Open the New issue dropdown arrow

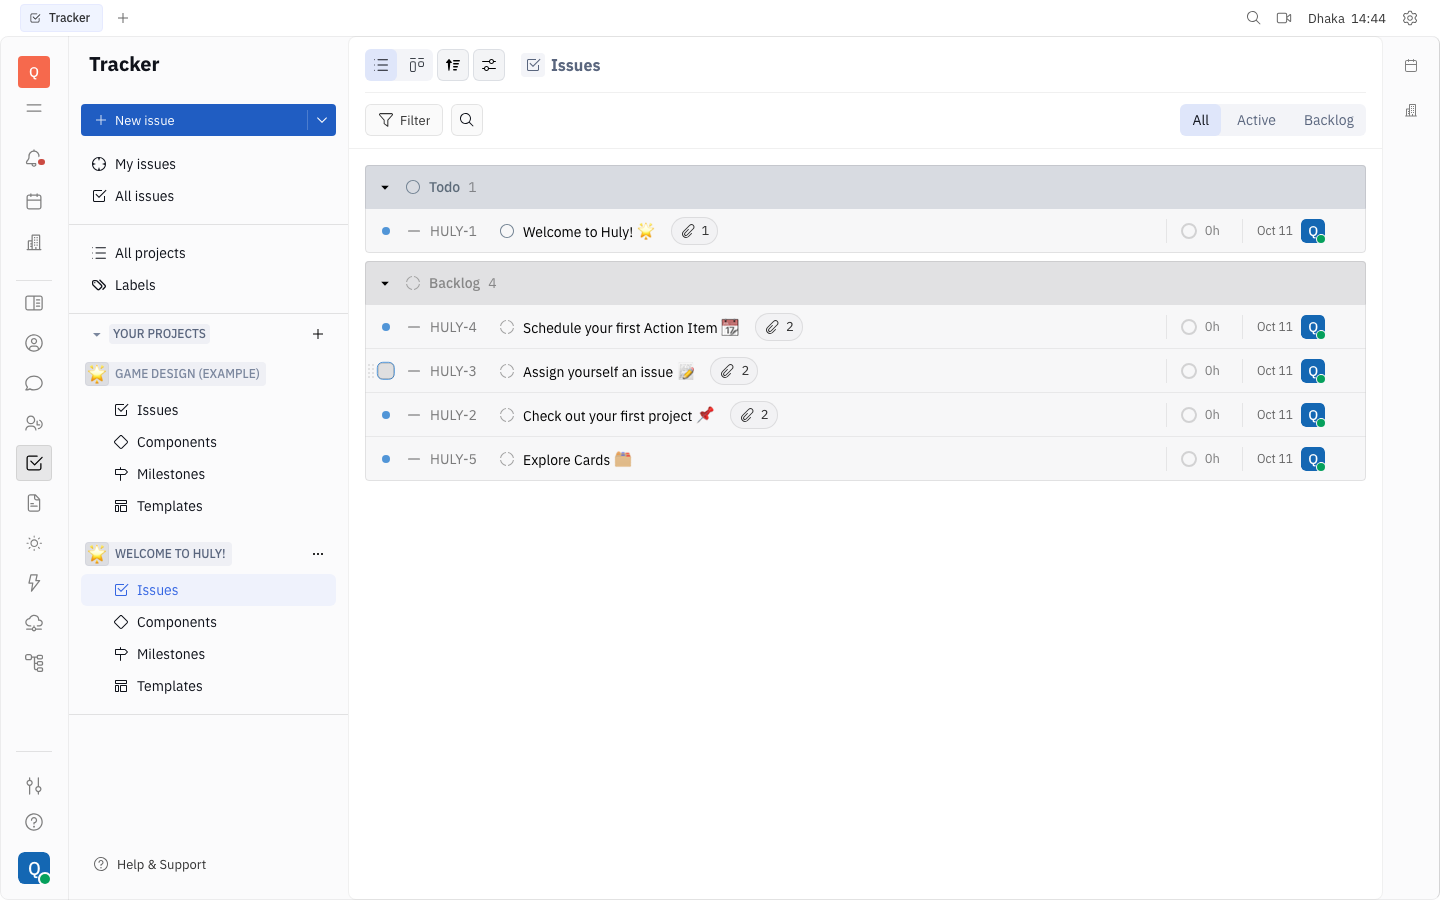coord(322,120)
